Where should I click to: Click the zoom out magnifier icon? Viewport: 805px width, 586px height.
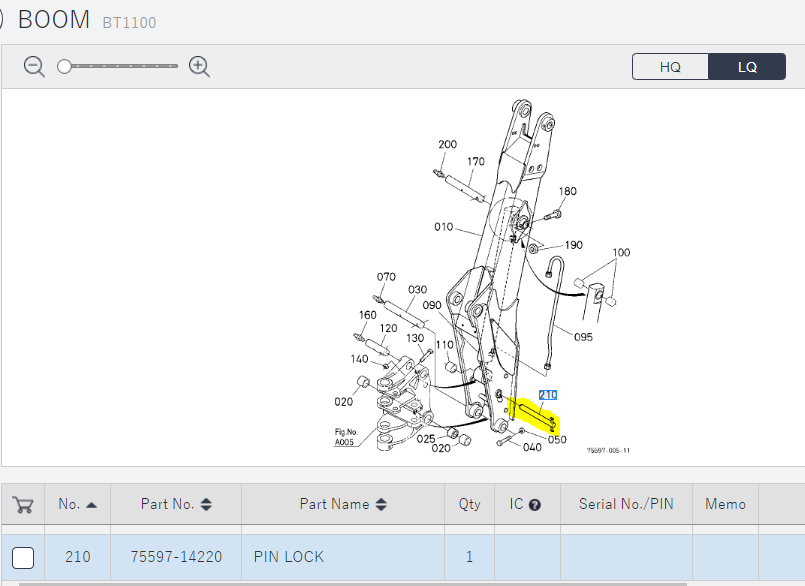click(35, 67)
